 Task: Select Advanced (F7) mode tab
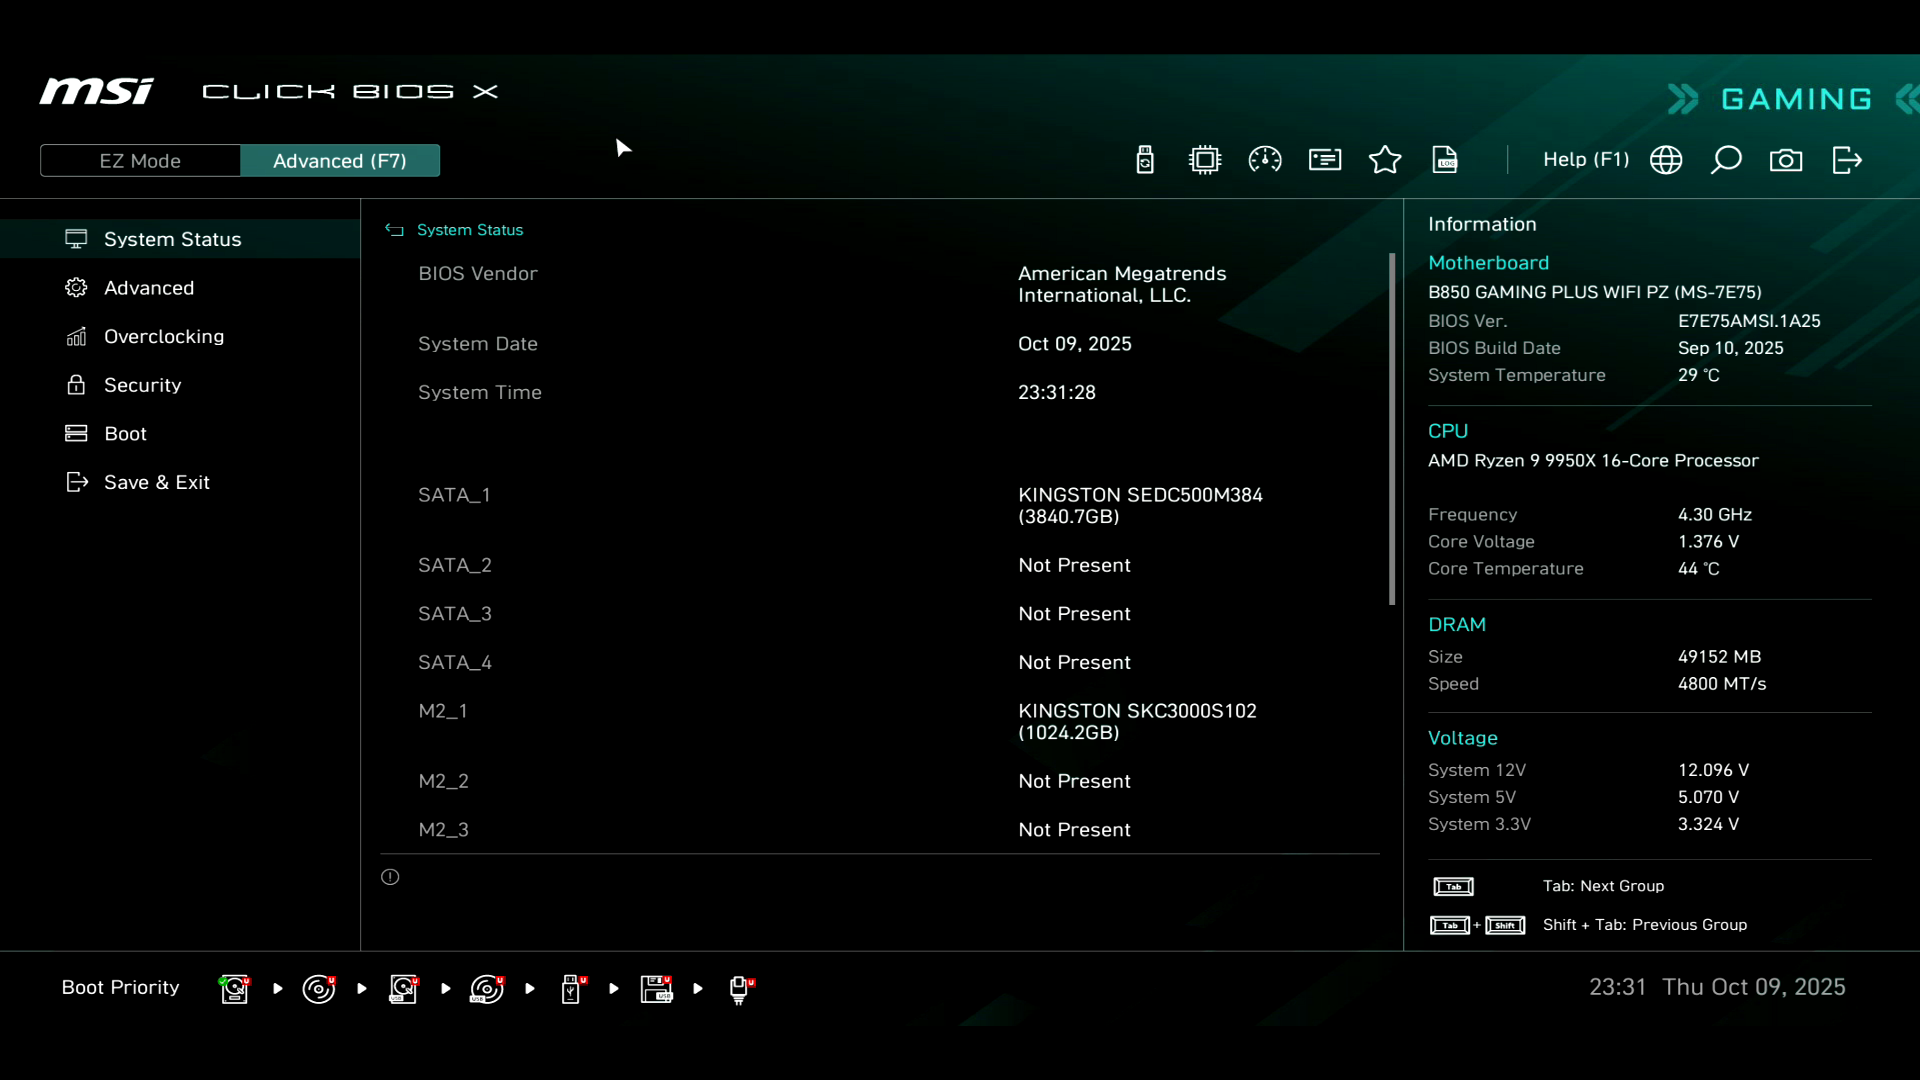pyautogui.click(x=340, y=161)
